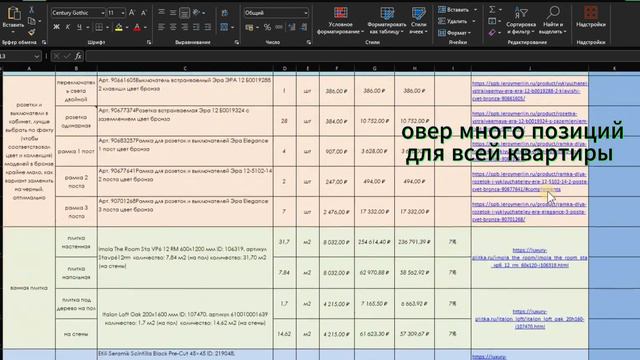This screenshot has width=640, height=360.
Task: Click inside the formula bar
Action: [x=362, y=56]
